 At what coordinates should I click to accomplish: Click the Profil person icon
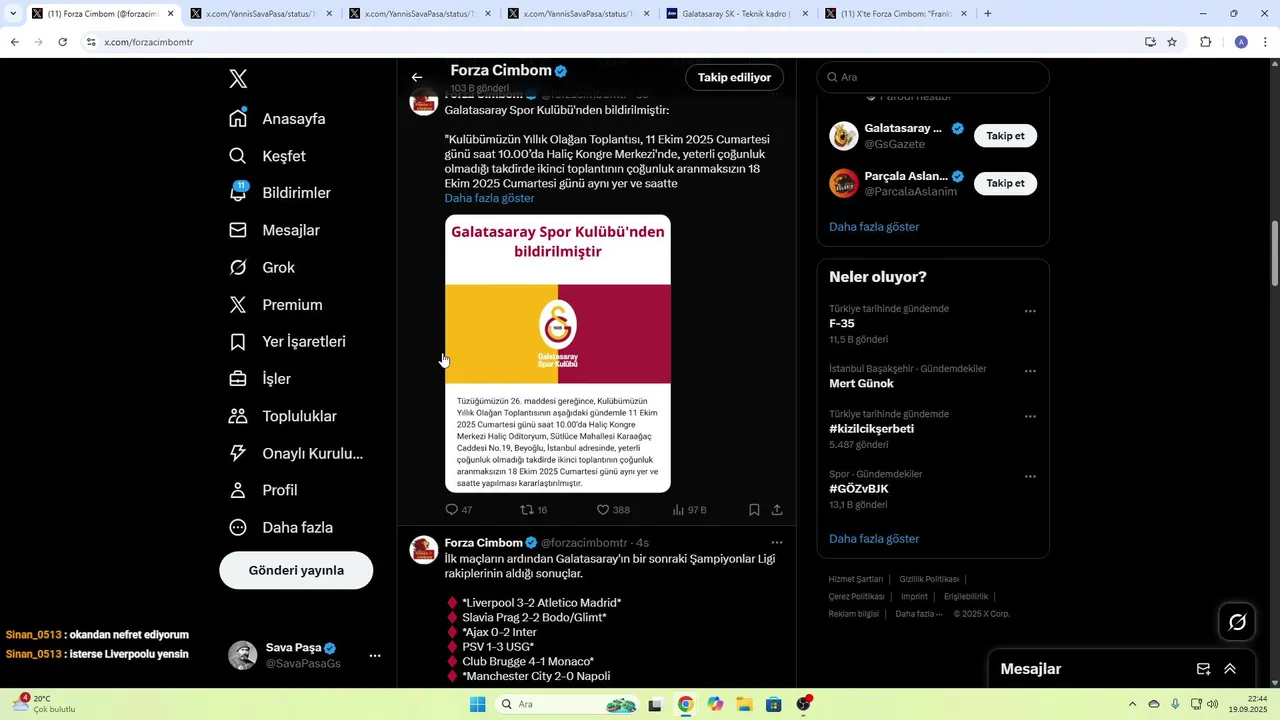(238, 490)
